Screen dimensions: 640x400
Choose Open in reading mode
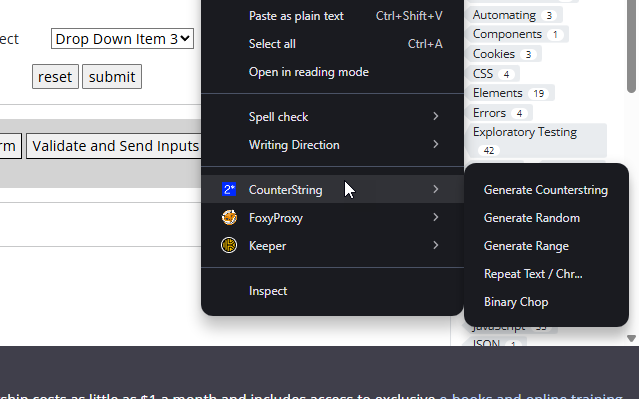332,72
